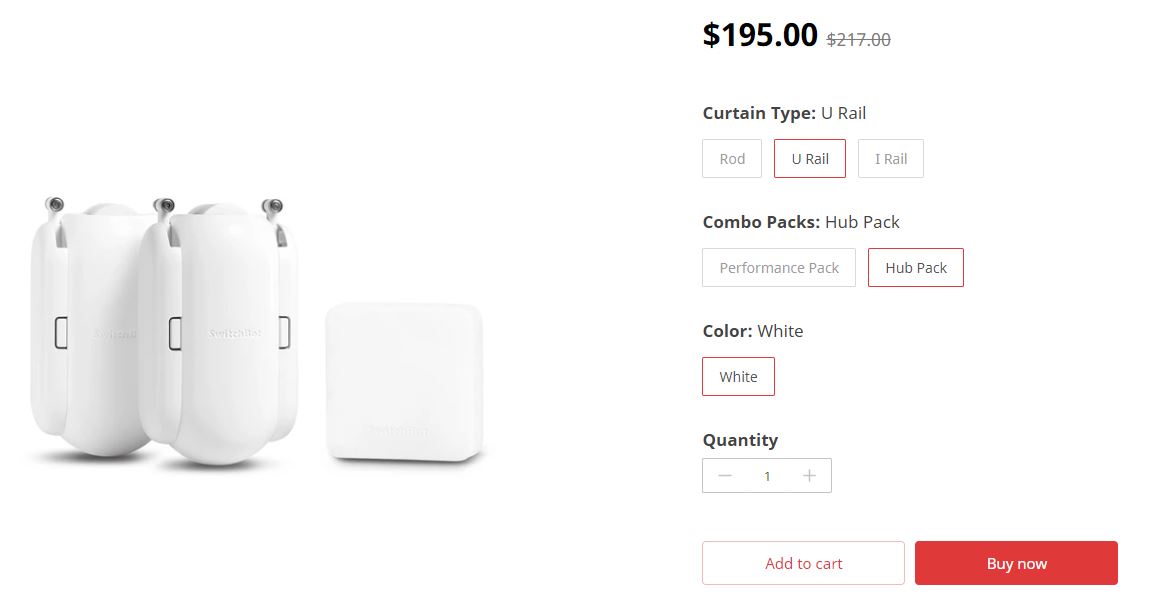Click the Curtain Type label

click(x=759, y=113)
